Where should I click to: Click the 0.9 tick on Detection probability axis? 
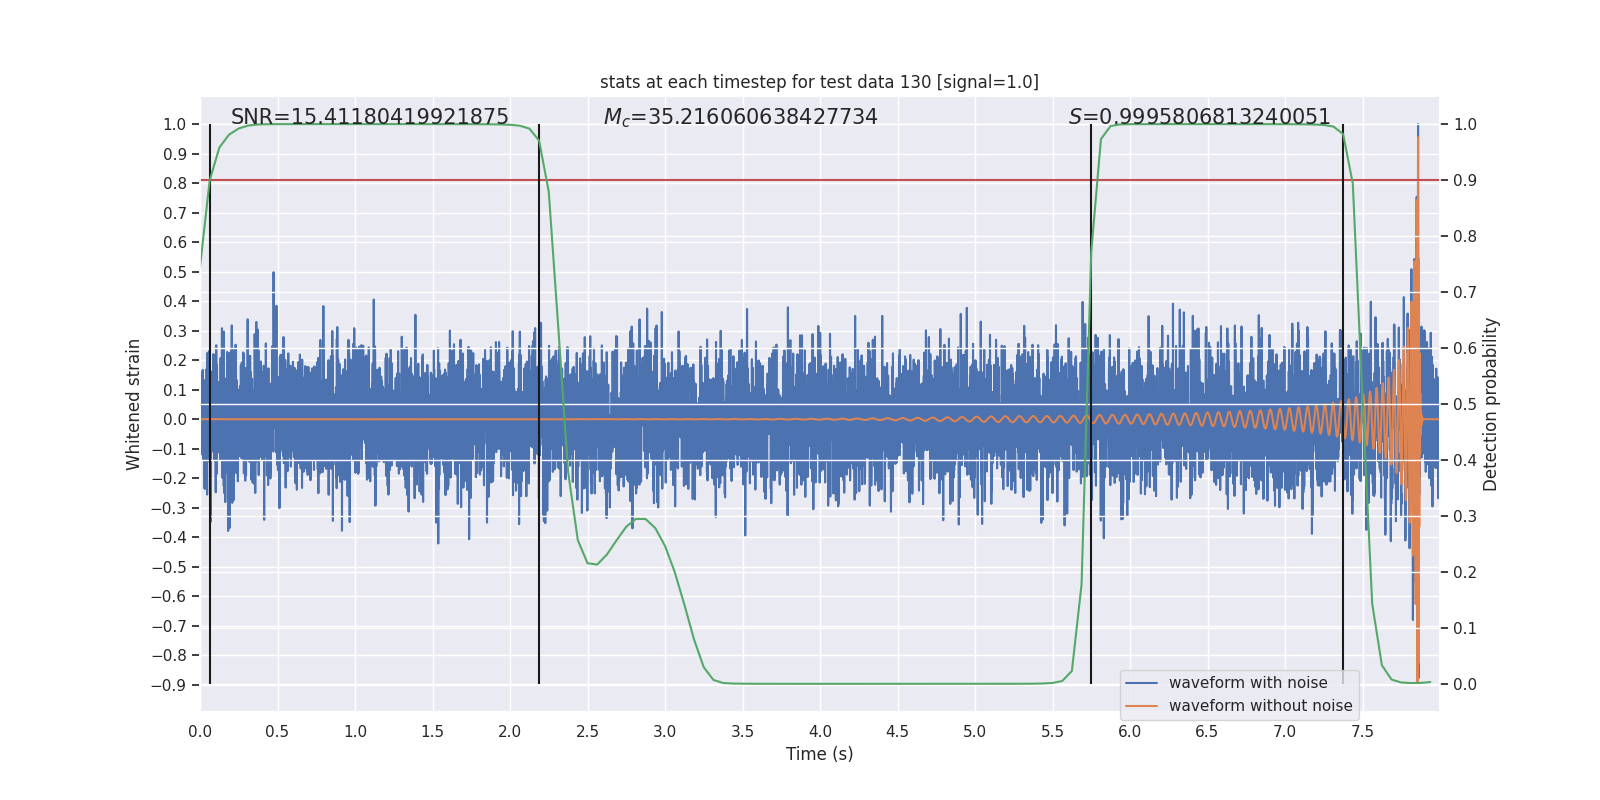click(1465, 181)
